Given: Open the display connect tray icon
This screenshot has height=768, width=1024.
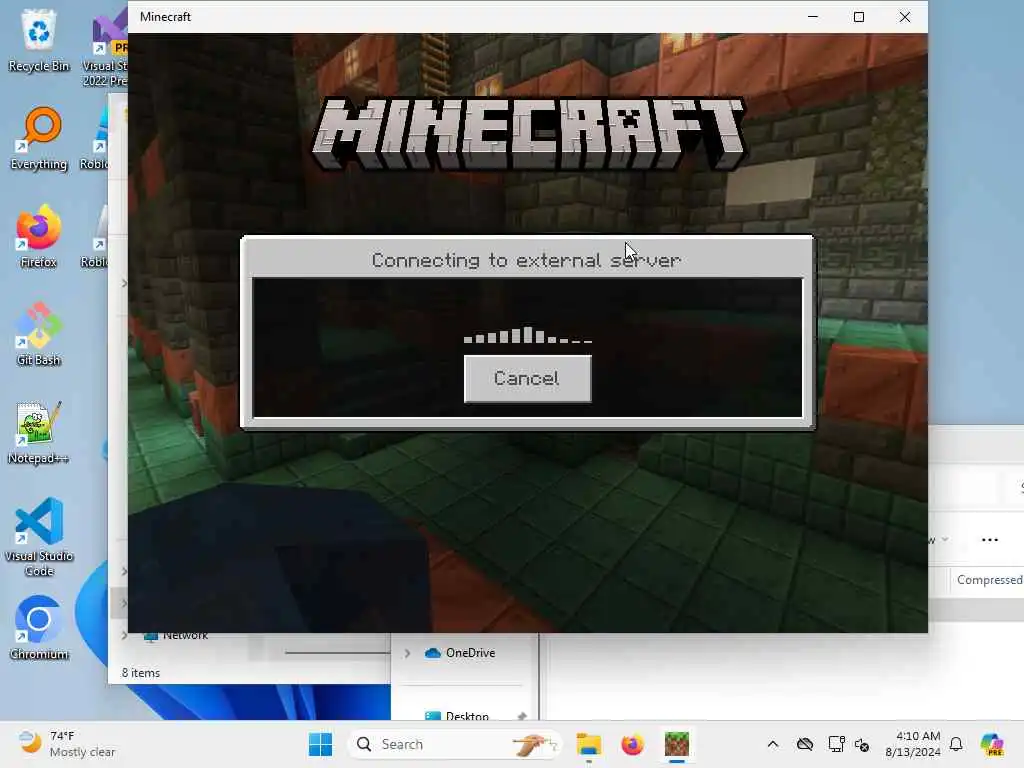Looking at the screenshot, I should point(836,744).
